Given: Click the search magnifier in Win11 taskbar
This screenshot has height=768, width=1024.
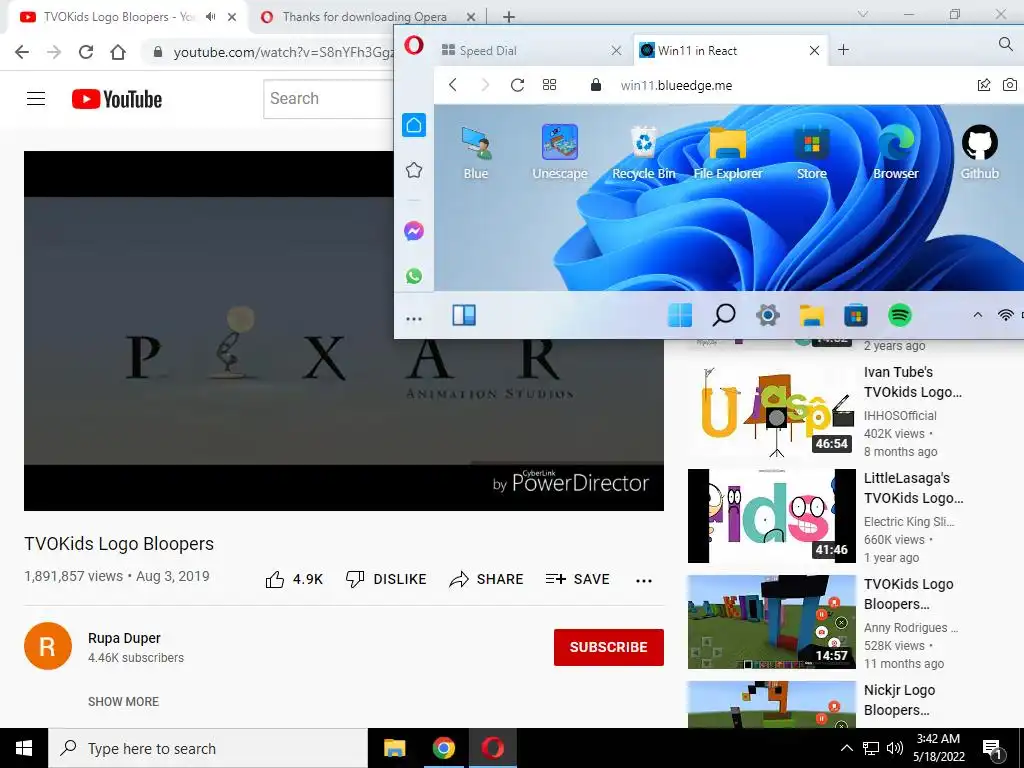Looking at the screenshot, I should (x=724, y=315).
